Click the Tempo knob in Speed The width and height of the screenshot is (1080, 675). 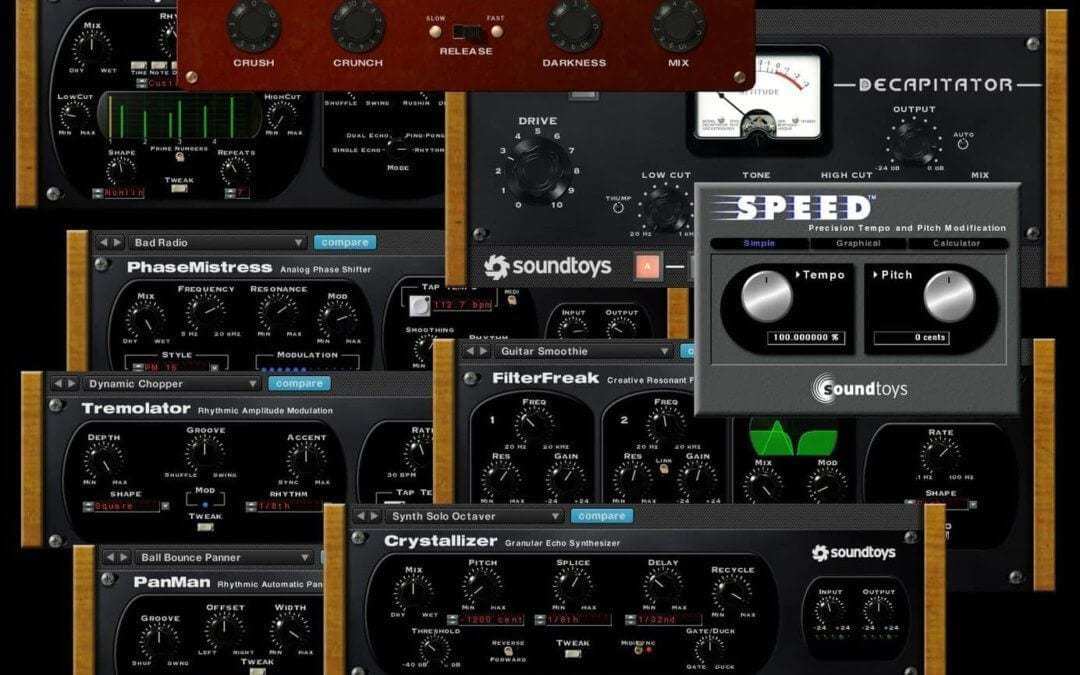click(x=767, y=296)
